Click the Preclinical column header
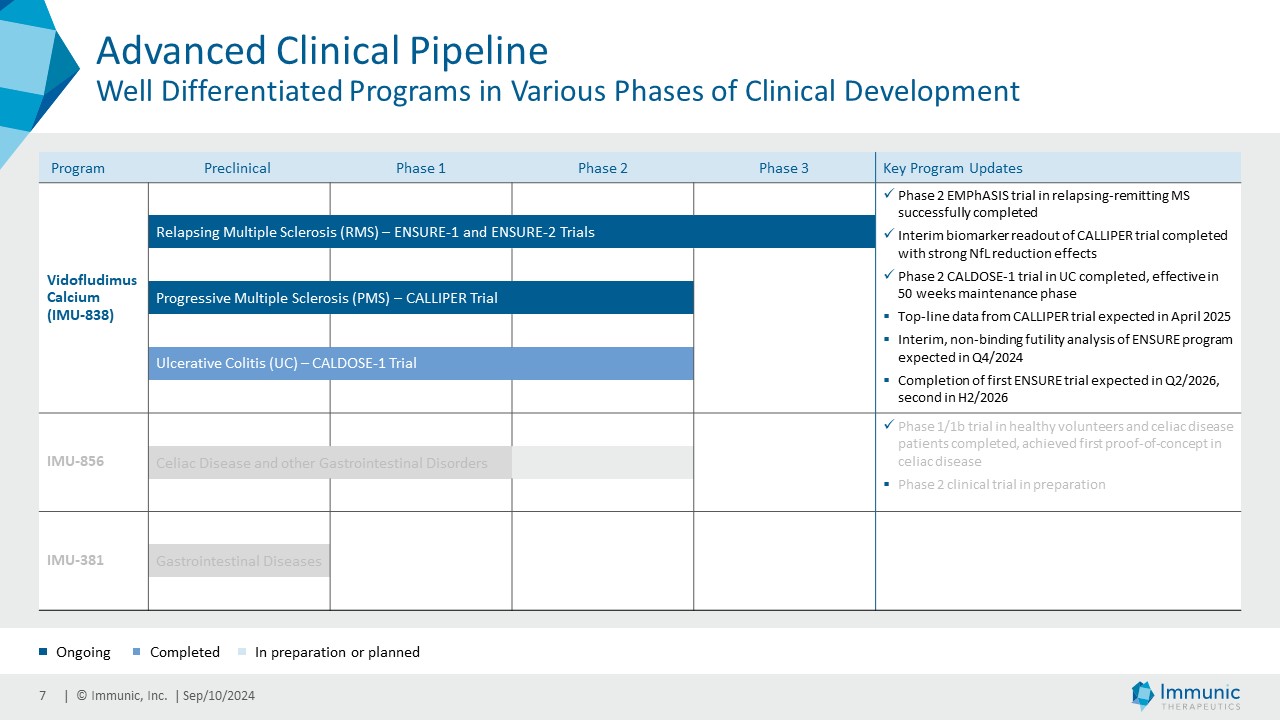Screen dimensions: 1280x720 coord(237,168)
